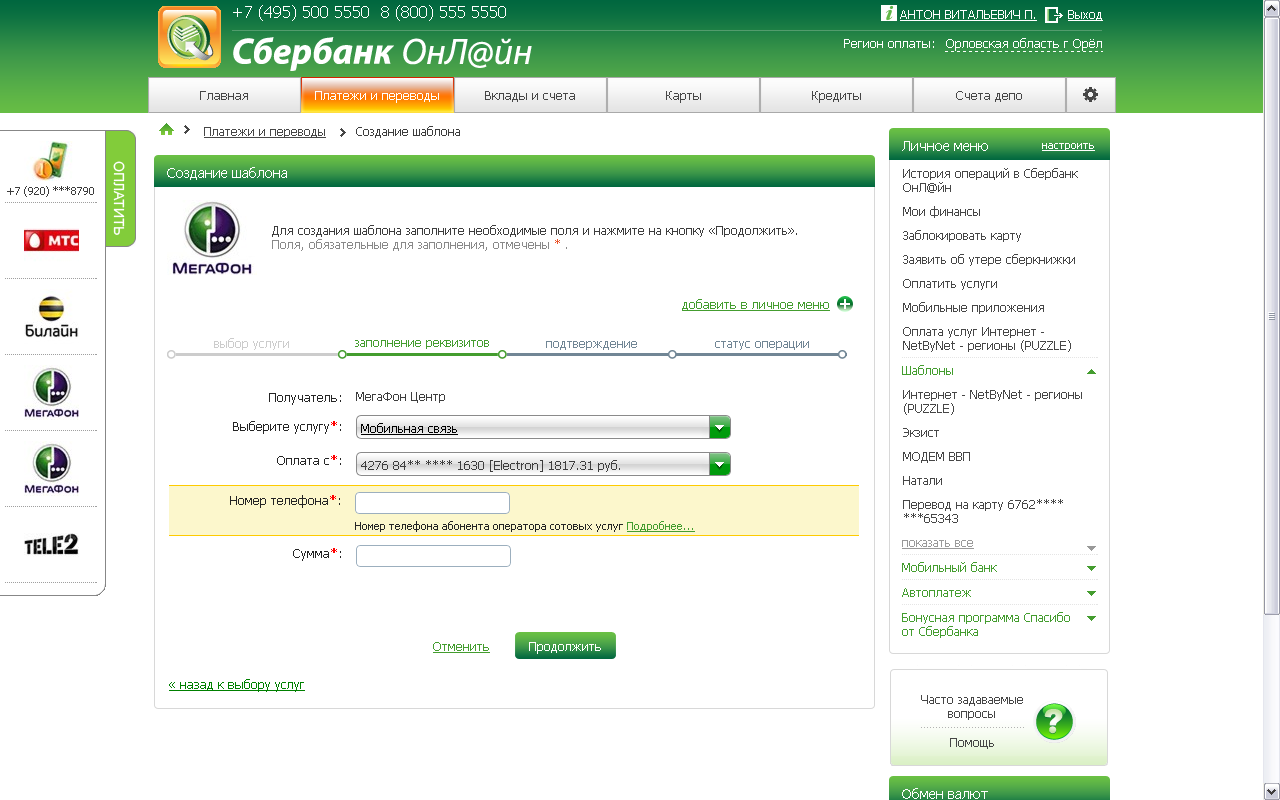Choose the МТС operator logo
The height and width of the screenshot is (800, 1280).
coord(51,240)
